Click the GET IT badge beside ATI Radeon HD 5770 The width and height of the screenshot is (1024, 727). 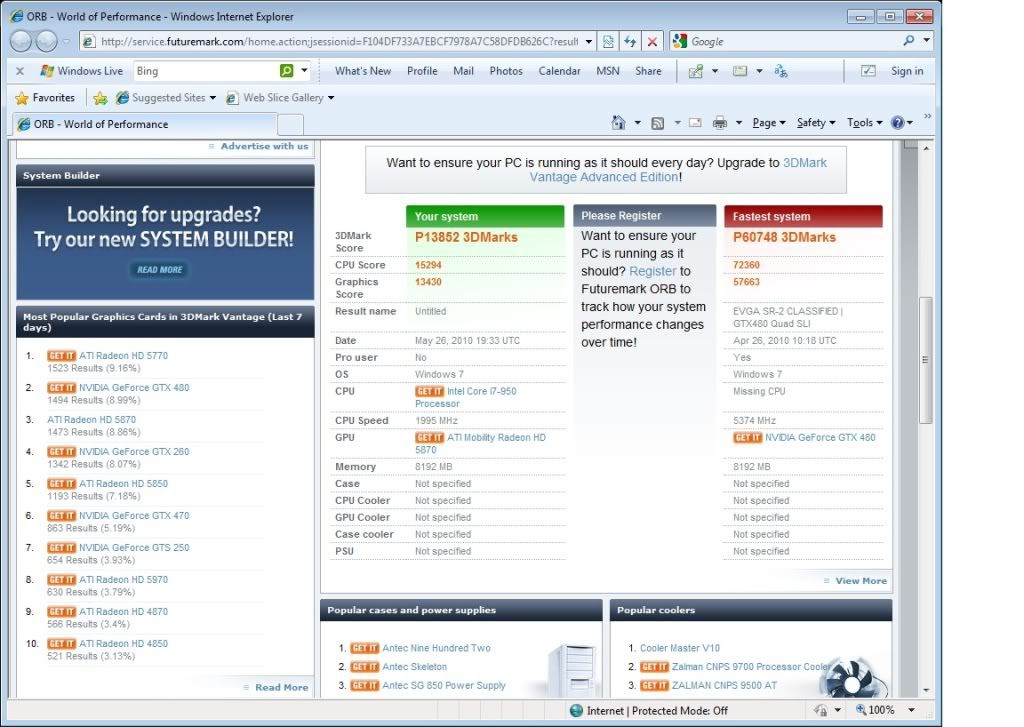coord(61,355)
